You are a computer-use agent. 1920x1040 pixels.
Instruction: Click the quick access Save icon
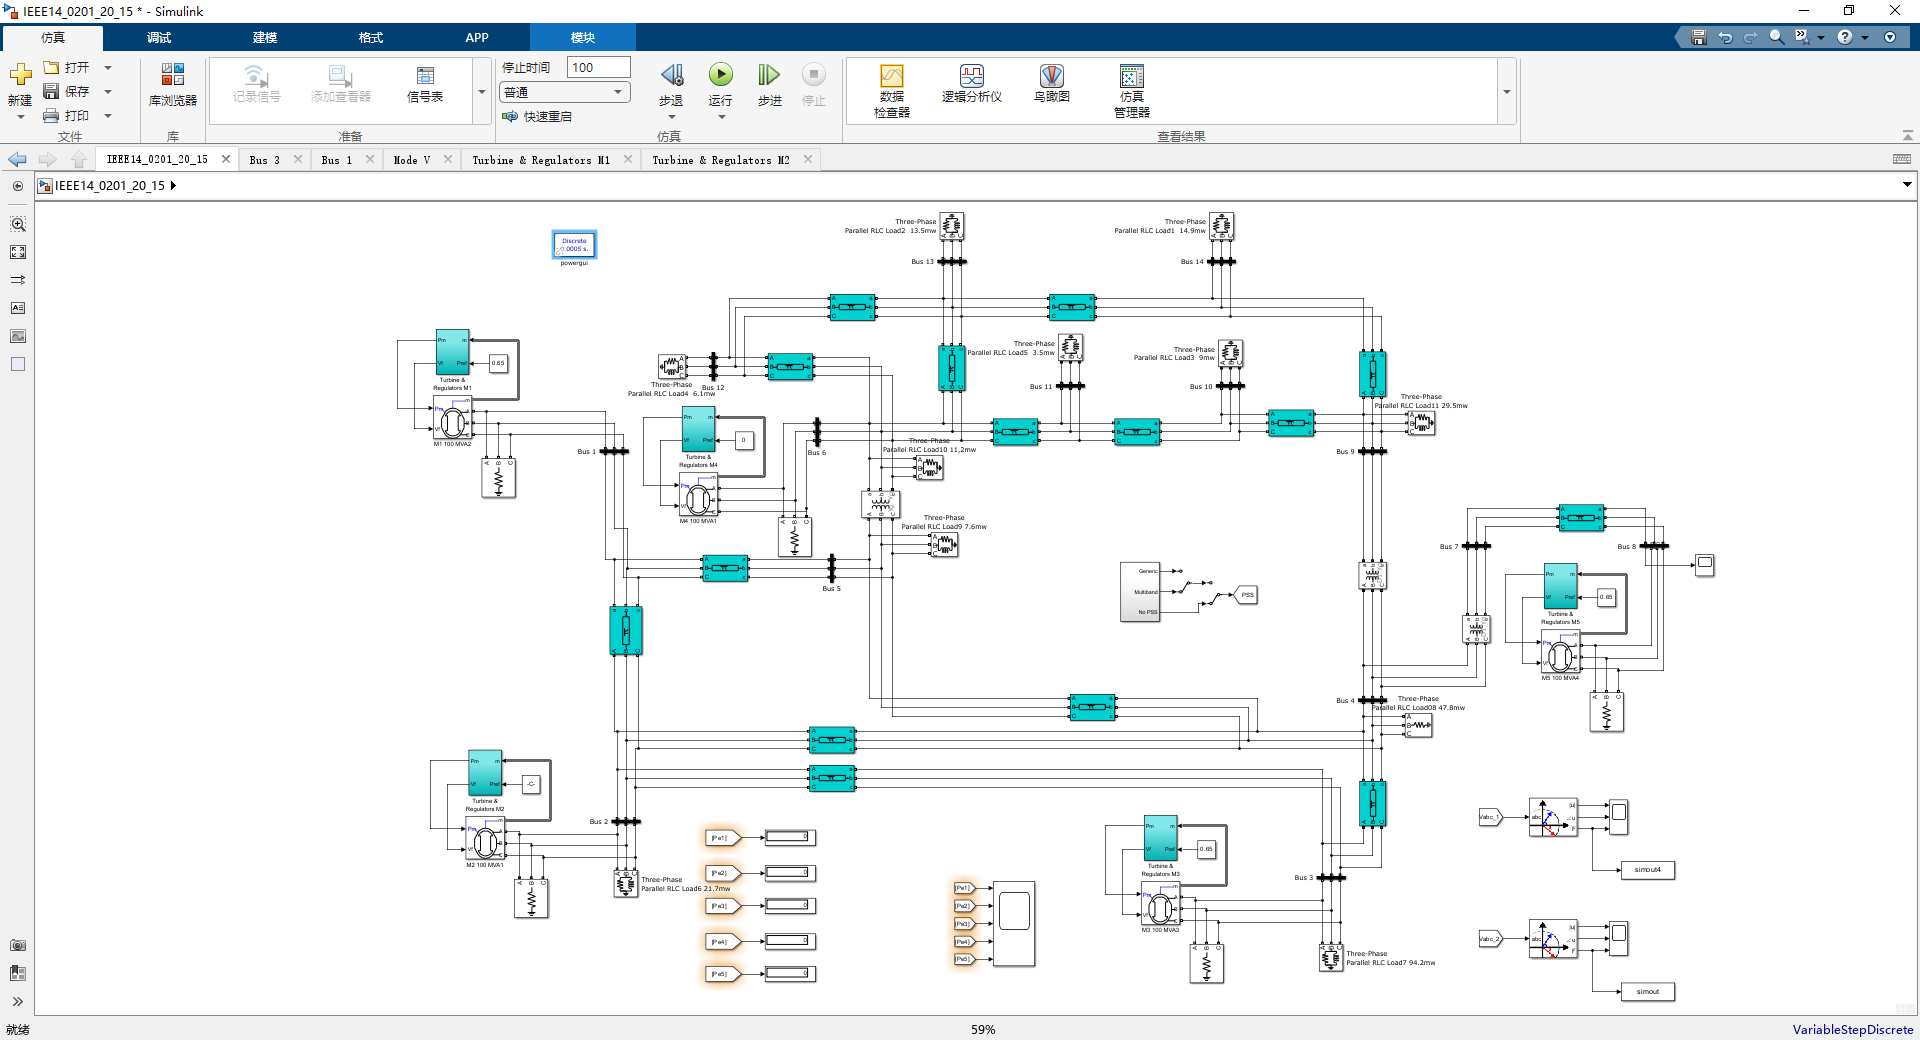[1698, 37]
